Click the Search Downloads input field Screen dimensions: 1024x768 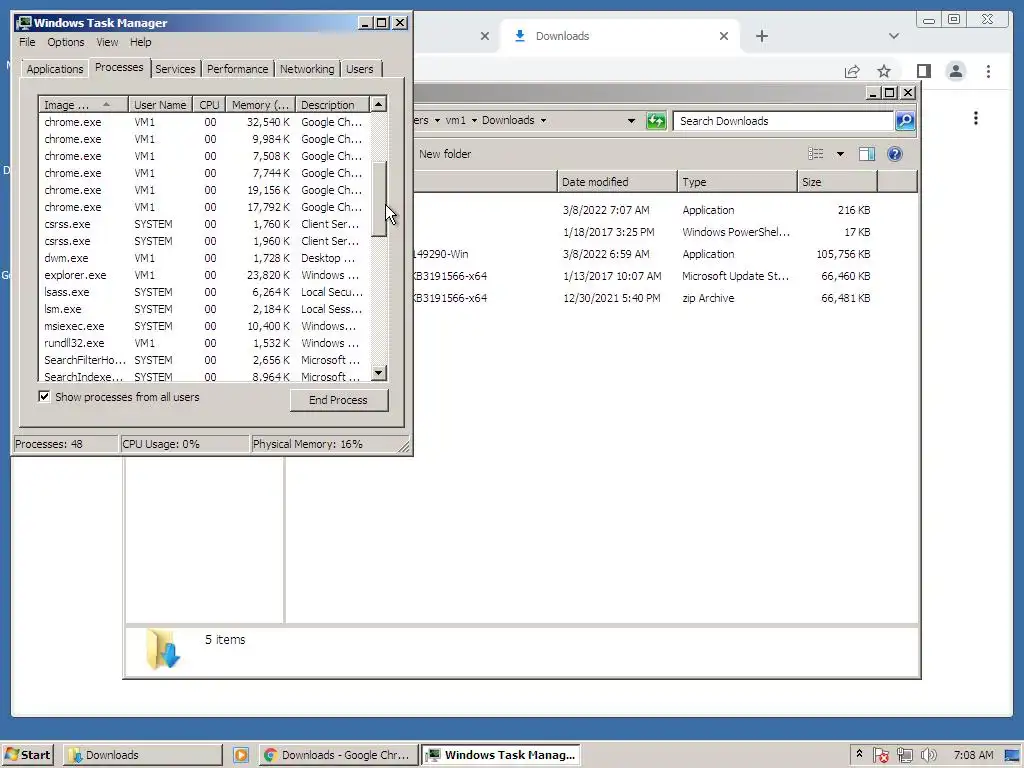783,121
